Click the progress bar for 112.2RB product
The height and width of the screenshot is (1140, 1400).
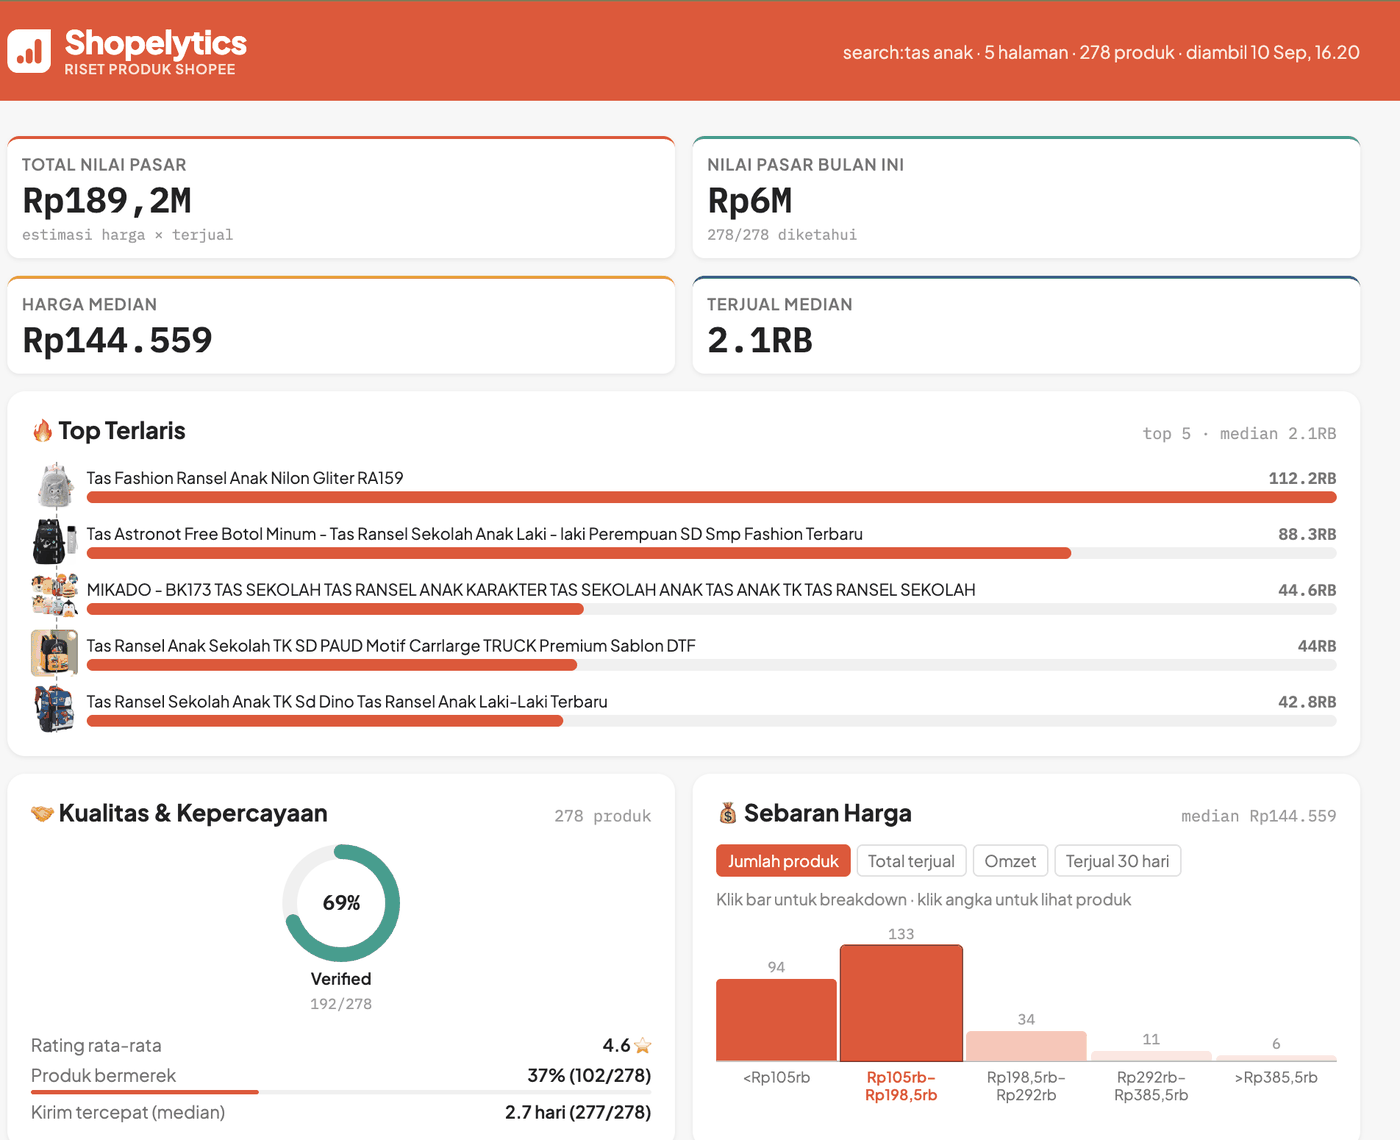point(711,497)
